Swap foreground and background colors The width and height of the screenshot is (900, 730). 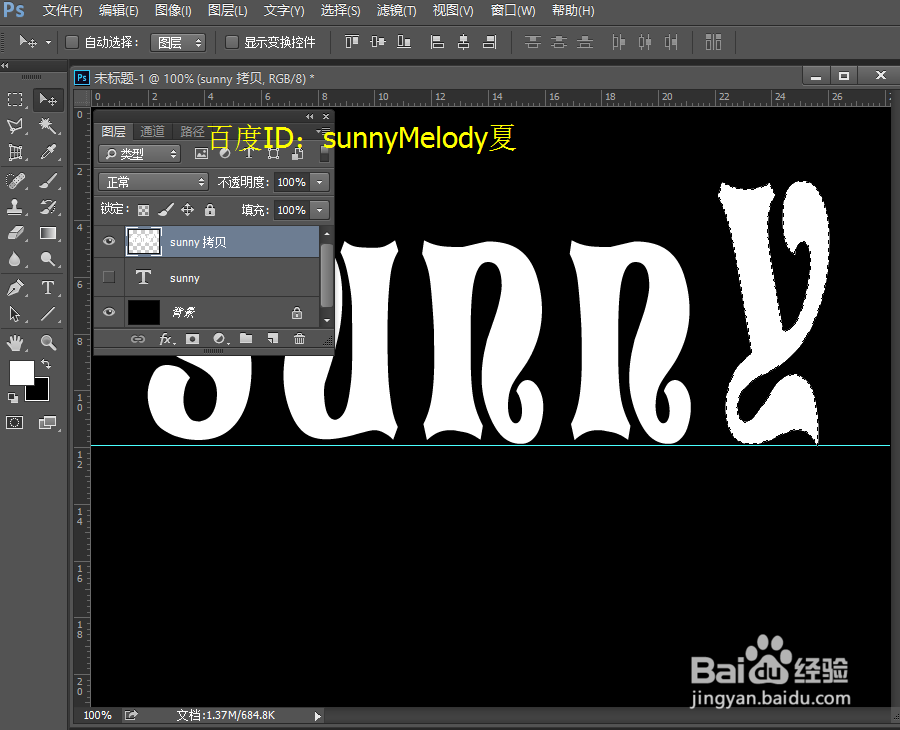coord(46,364)
